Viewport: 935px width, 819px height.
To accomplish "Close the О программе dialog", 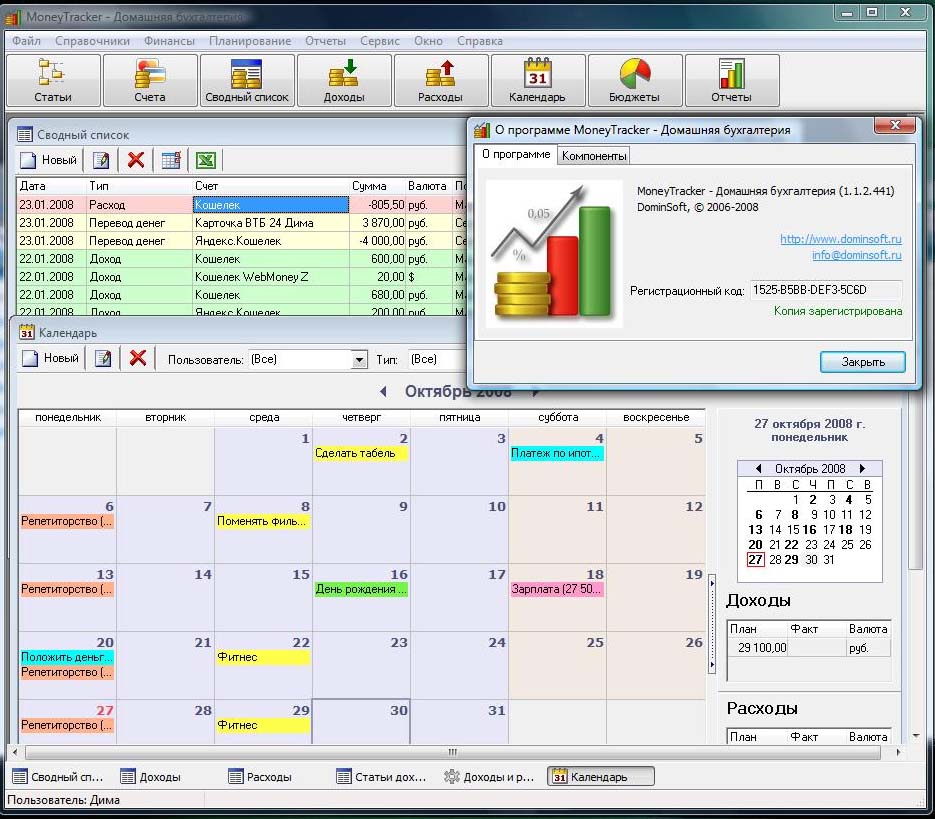I will [894, 125].
